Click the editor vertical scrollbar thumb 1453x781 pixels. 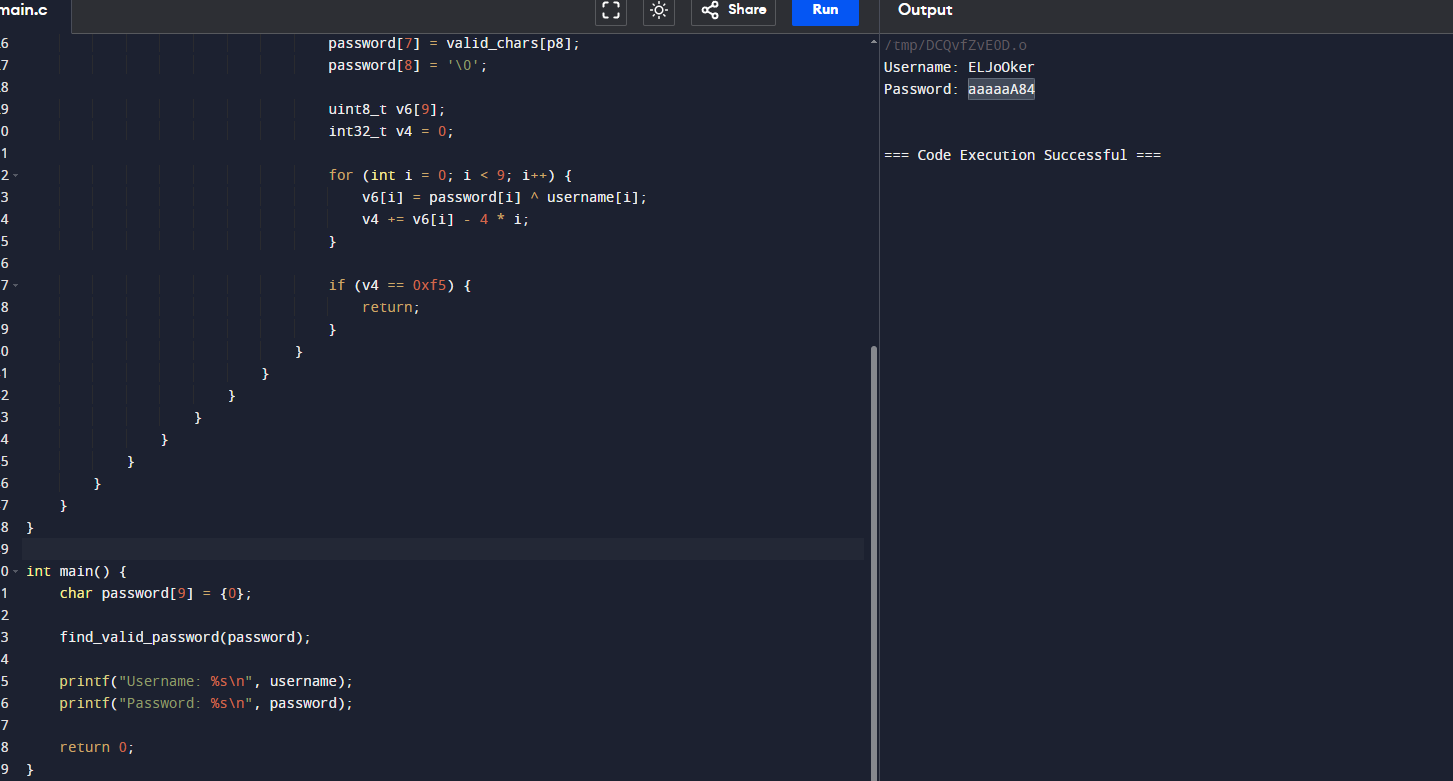tap(874, 560)
